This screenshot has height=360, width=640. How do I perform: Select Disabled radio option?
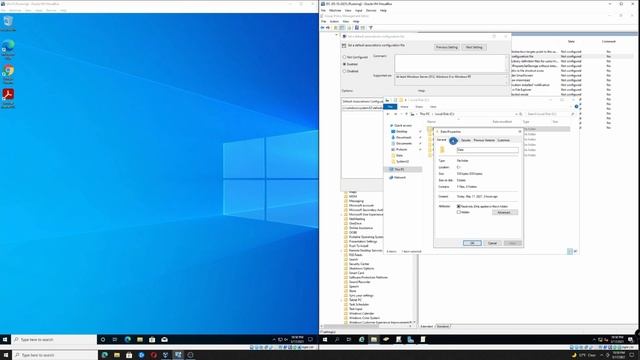point(344,71)
